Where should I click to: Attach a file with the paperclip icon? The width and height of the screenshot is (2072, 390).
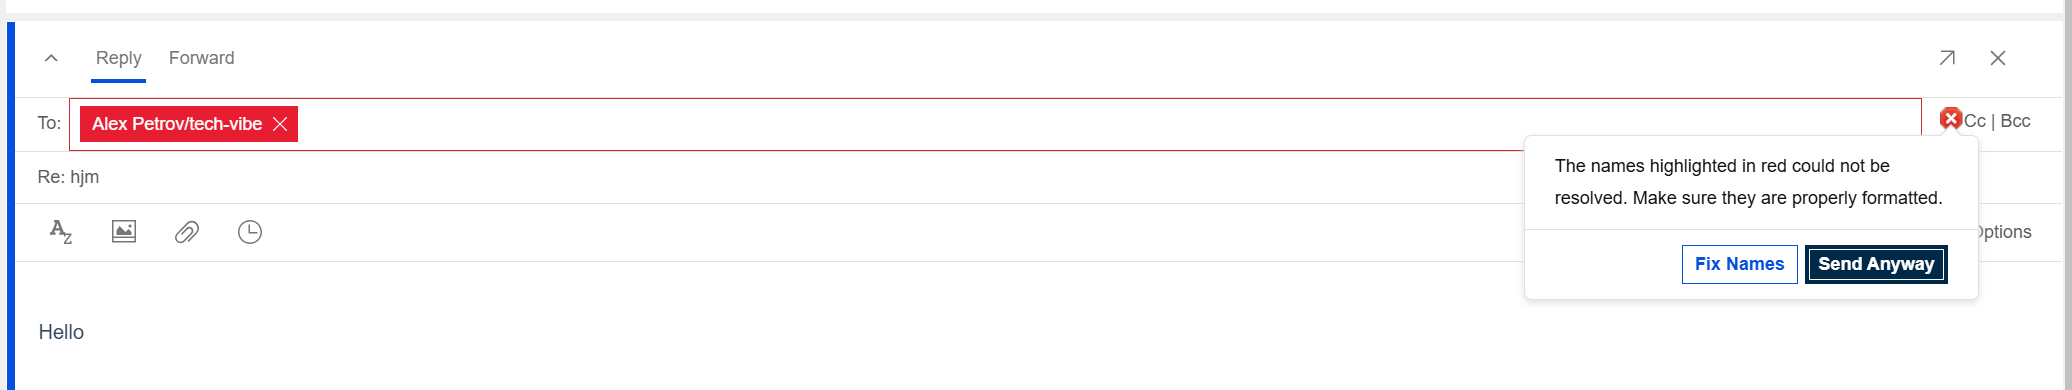(187, 232)
